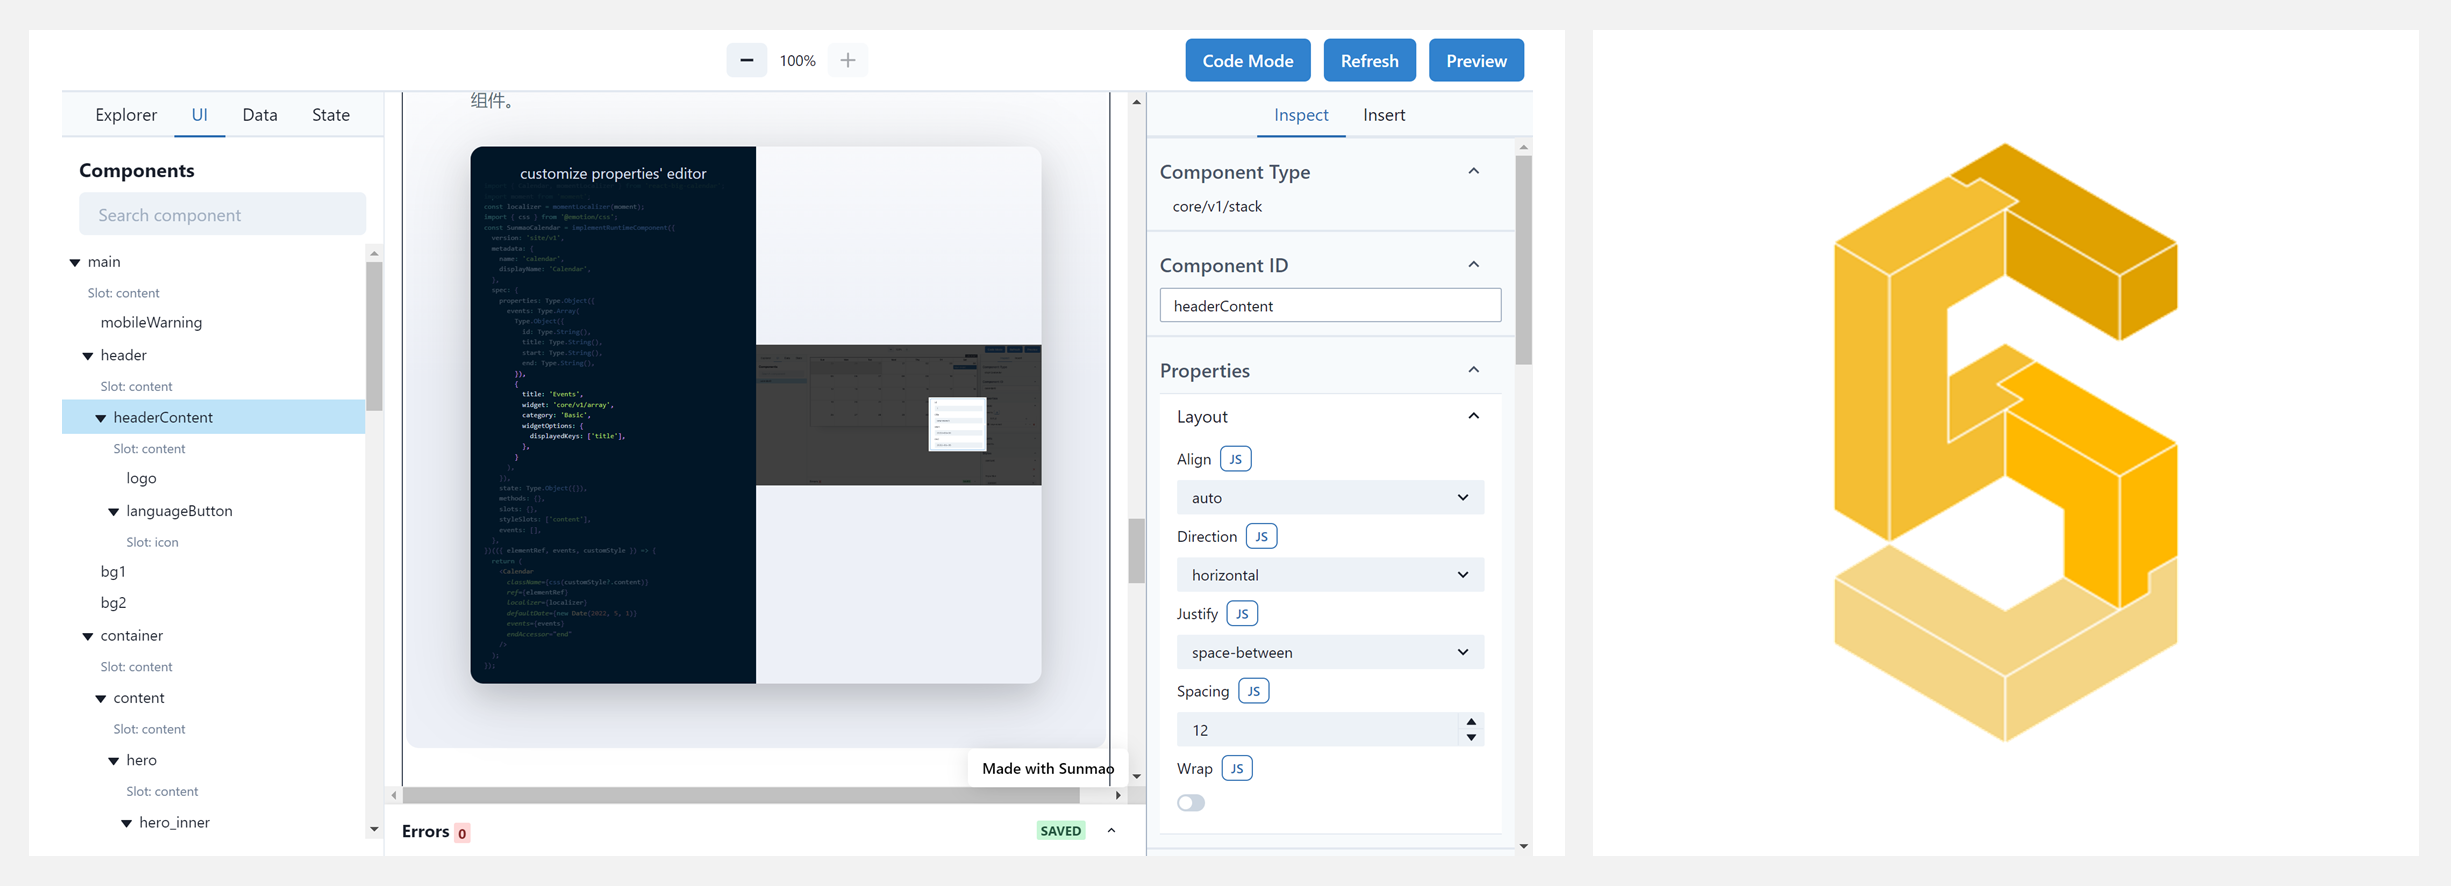The height and width of the screenshot is (886, 2451).
Task: Collapse the content tree node
Action: click(101, 699)
